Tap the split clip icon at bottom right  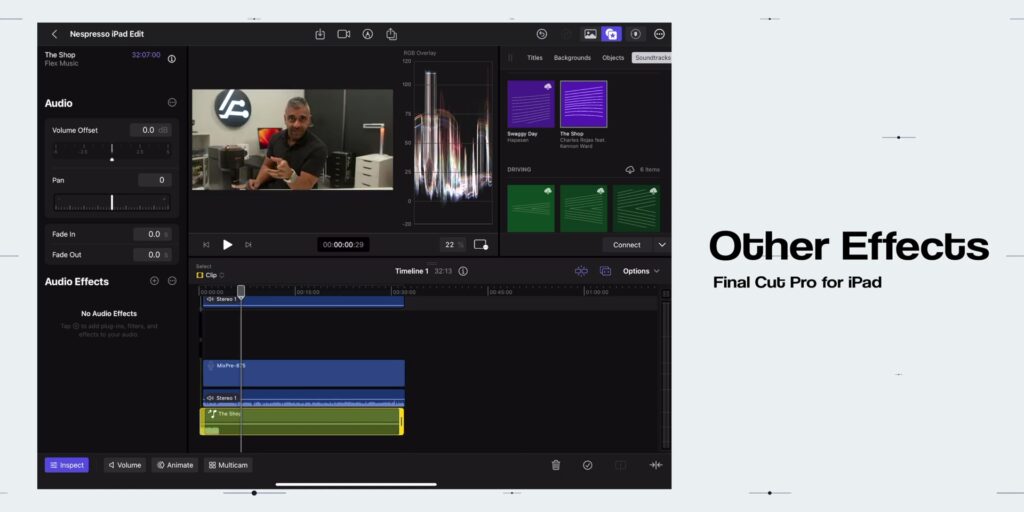[x=656, y=465]
